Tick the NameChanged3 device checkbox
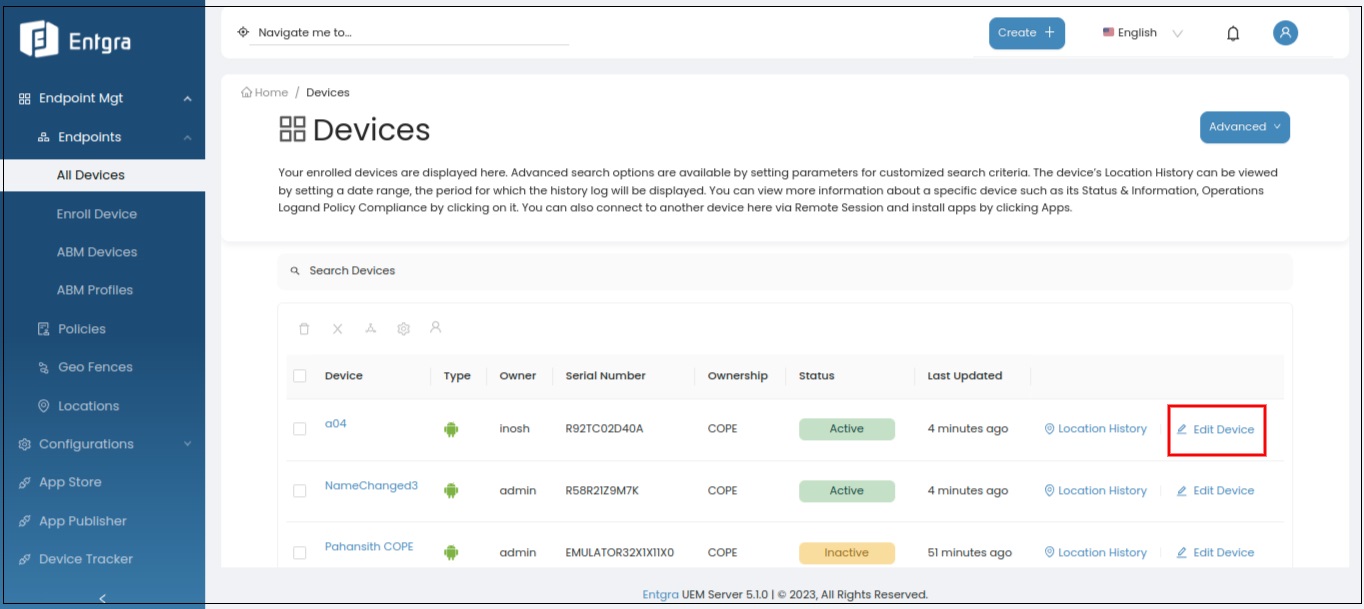This screenshot has width=1364, height=609. pos(300,491)
